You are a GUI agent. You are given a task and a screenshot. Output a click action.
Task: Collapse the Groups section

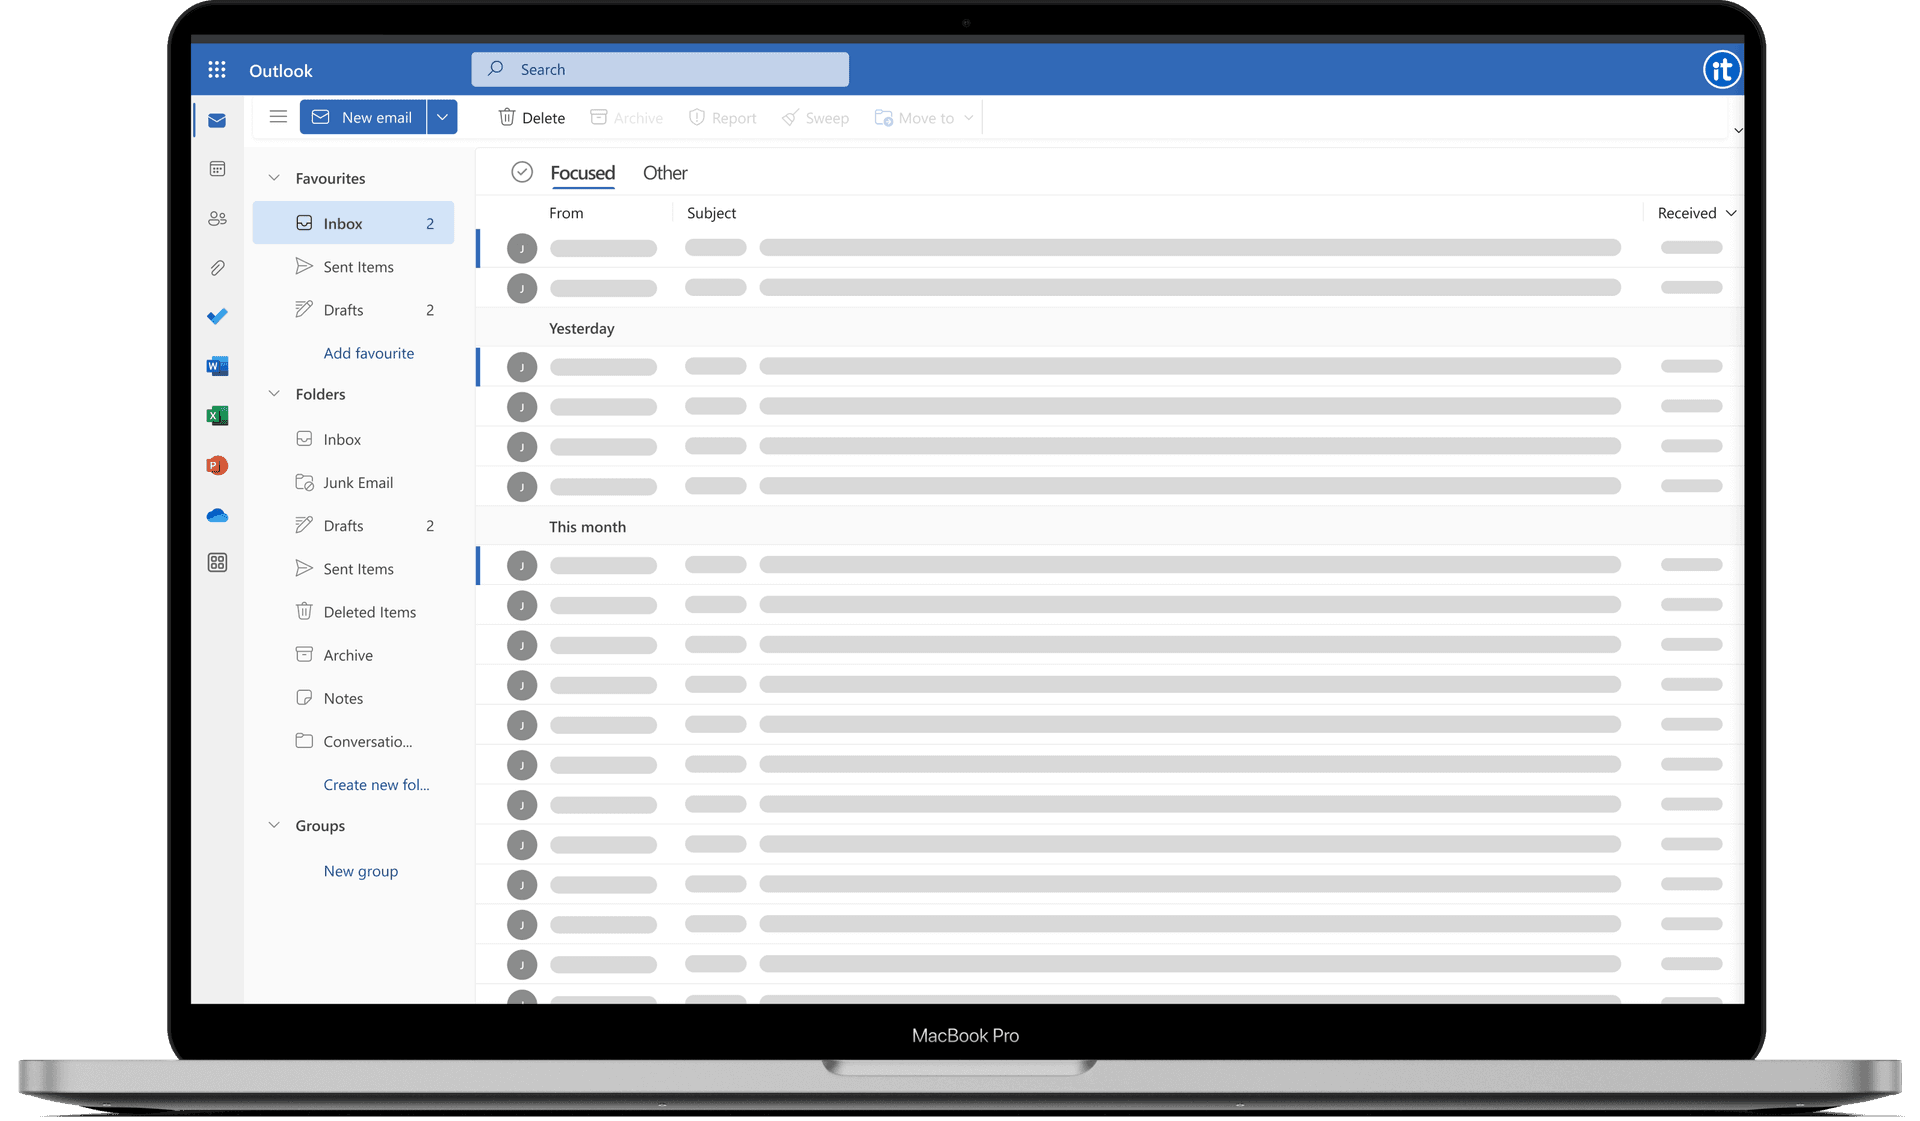point(274,825)
